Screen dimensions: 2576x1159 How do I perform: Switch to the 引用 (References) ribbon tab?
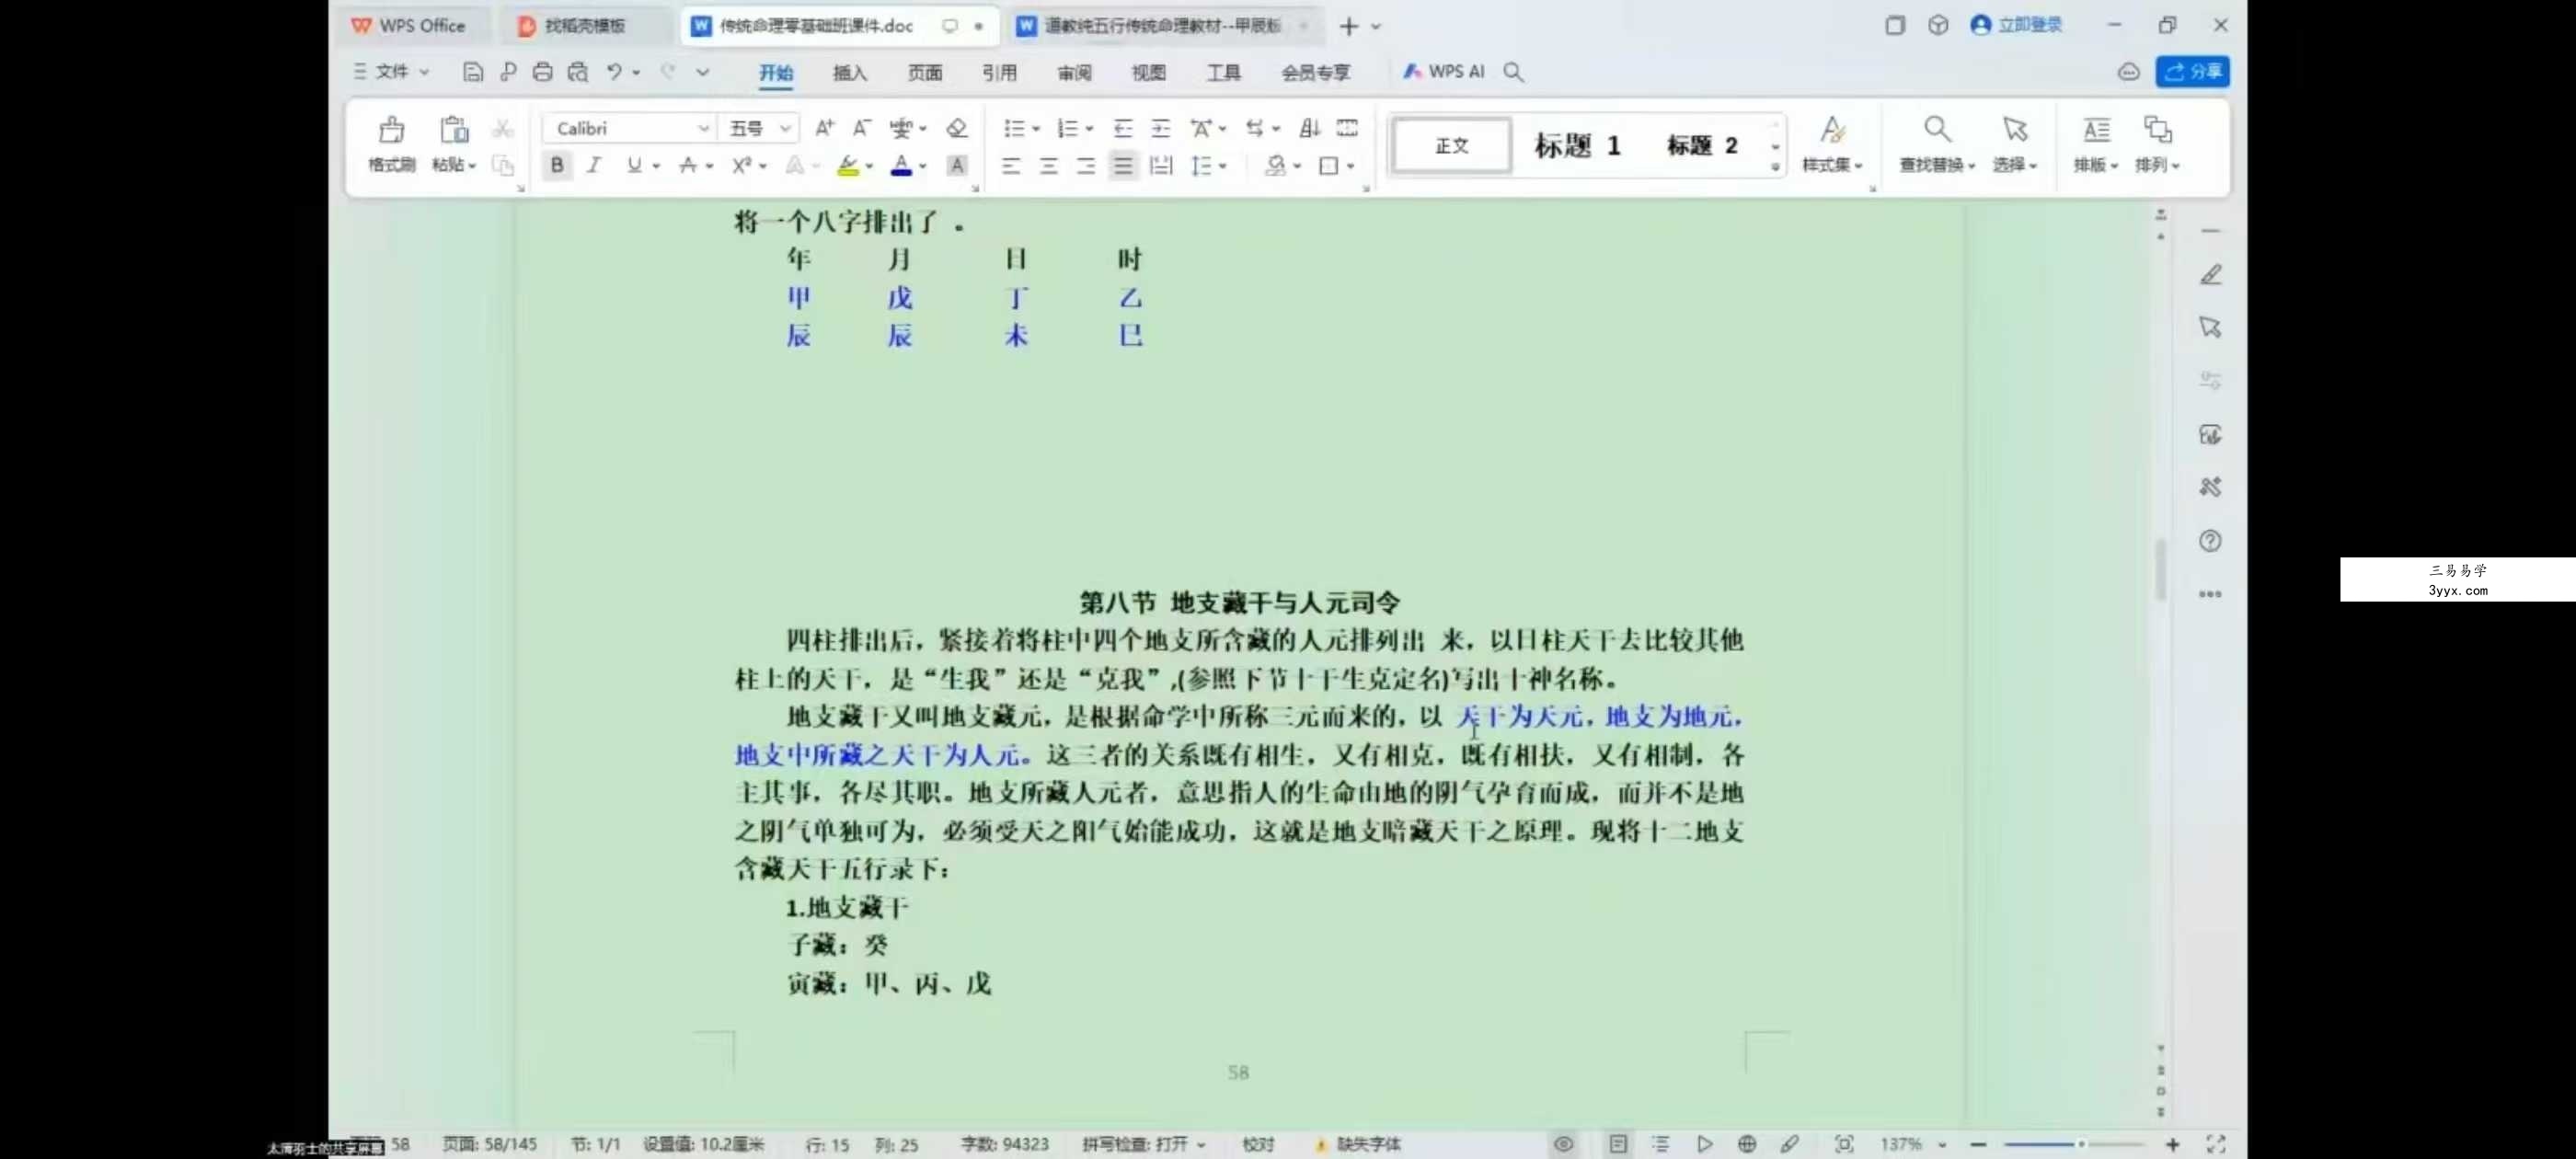[999, 72]
